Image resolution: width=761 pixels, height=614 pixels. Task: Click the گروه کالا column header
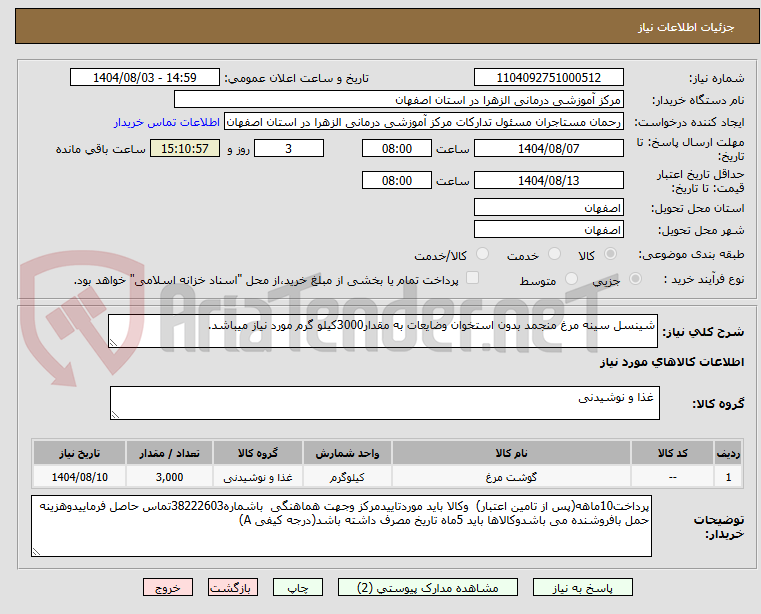(258, 453)
